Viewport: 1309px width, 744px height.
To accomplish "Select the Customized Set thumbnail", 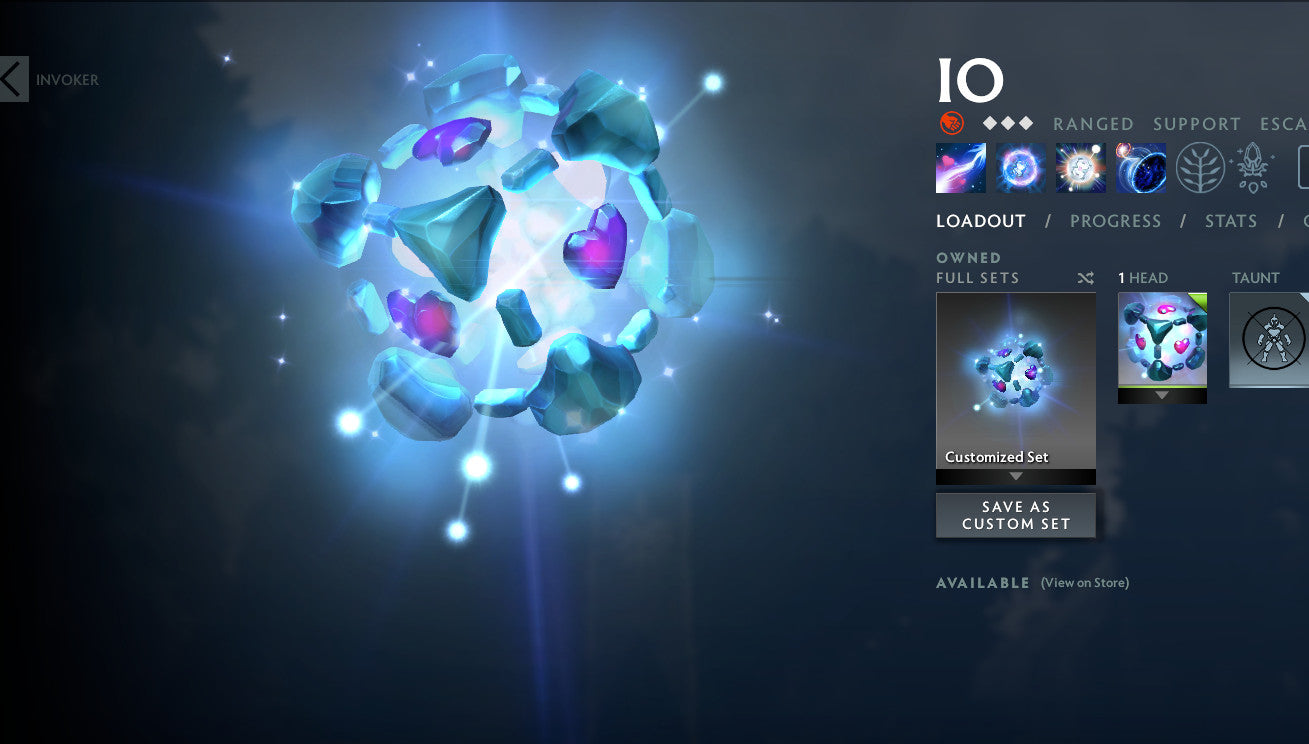I will 1016,381.
